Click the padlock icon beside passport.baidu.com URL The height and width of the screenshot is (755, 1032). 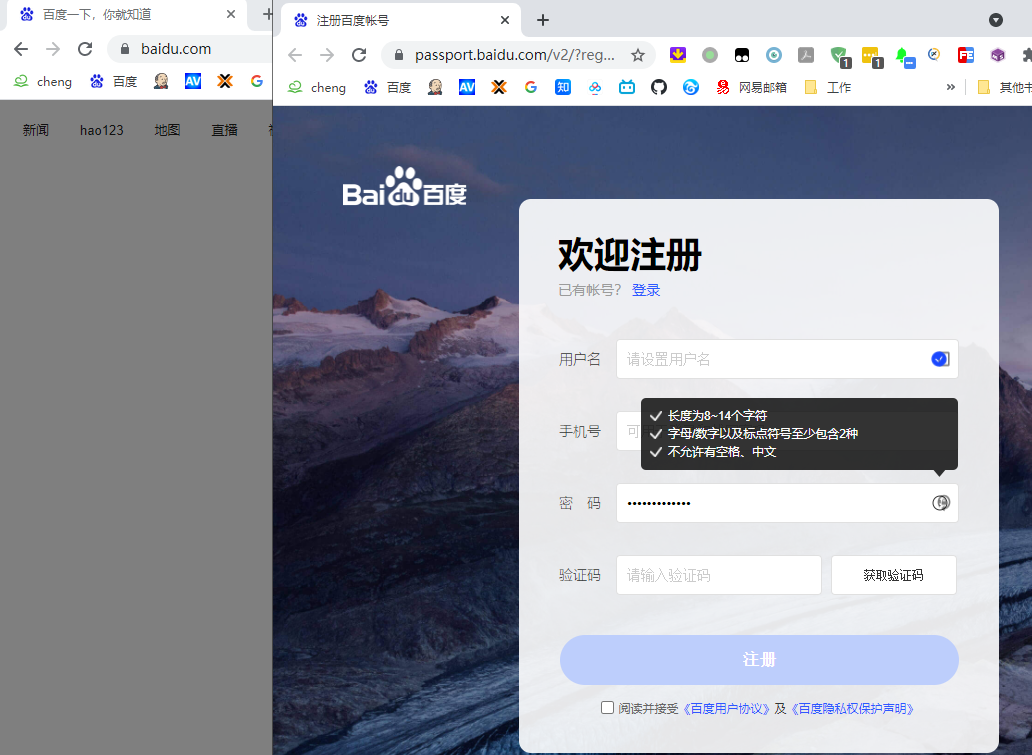pos(398,55)
